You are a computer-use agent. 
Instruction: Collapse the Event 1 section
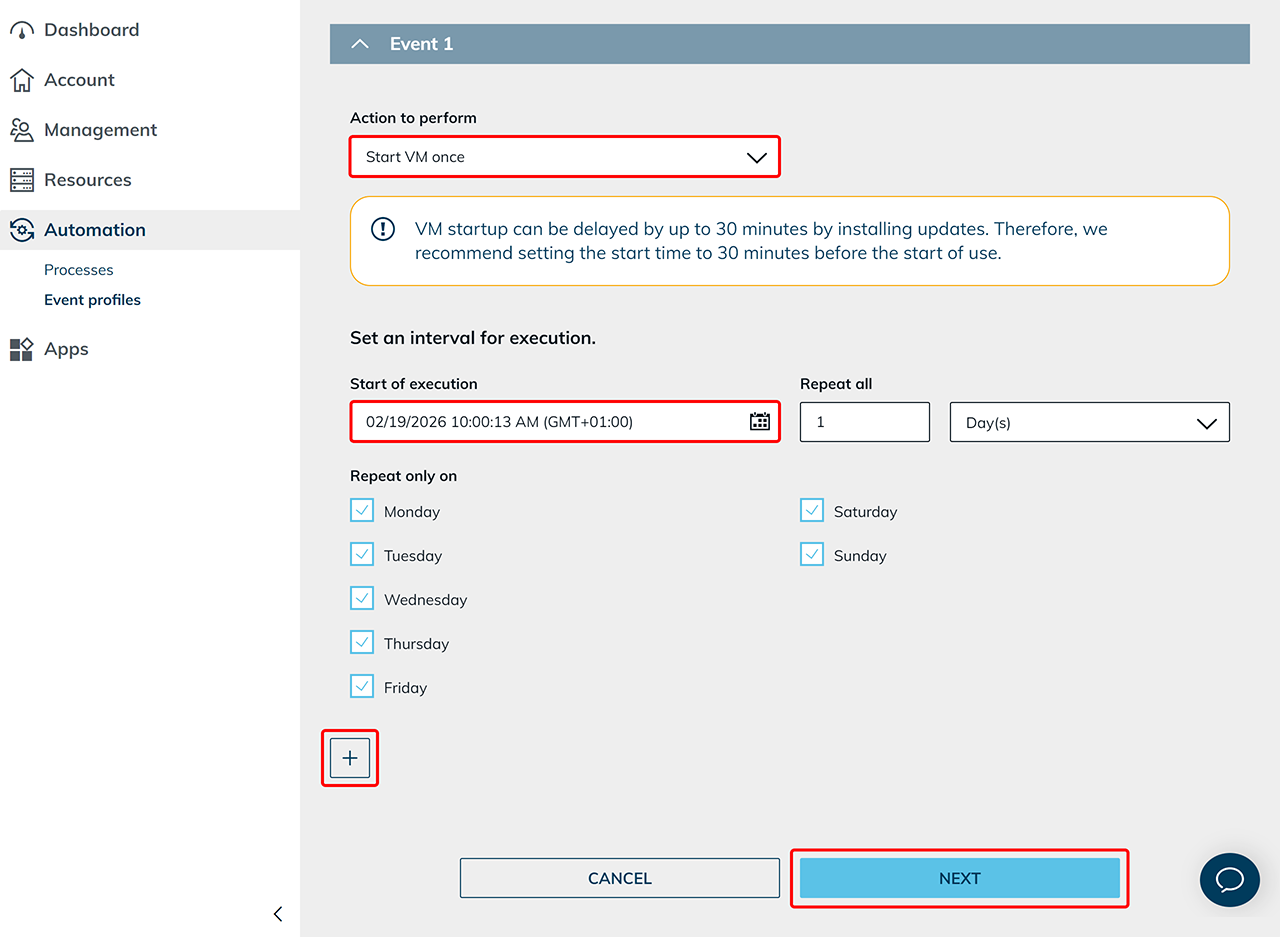(x=361, y=44)
